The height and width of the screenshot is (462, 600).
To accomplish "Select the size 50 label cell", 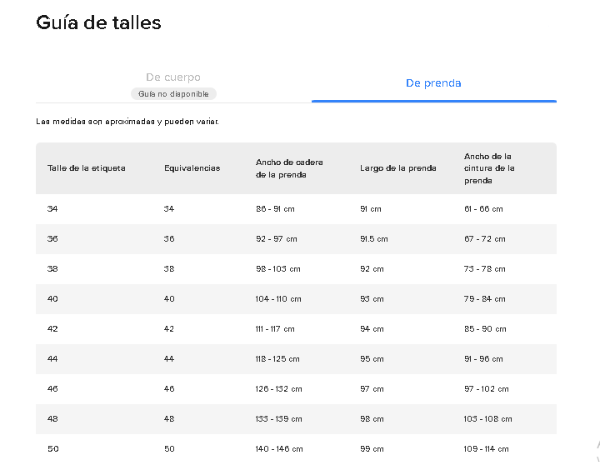I will pos(53,448).
